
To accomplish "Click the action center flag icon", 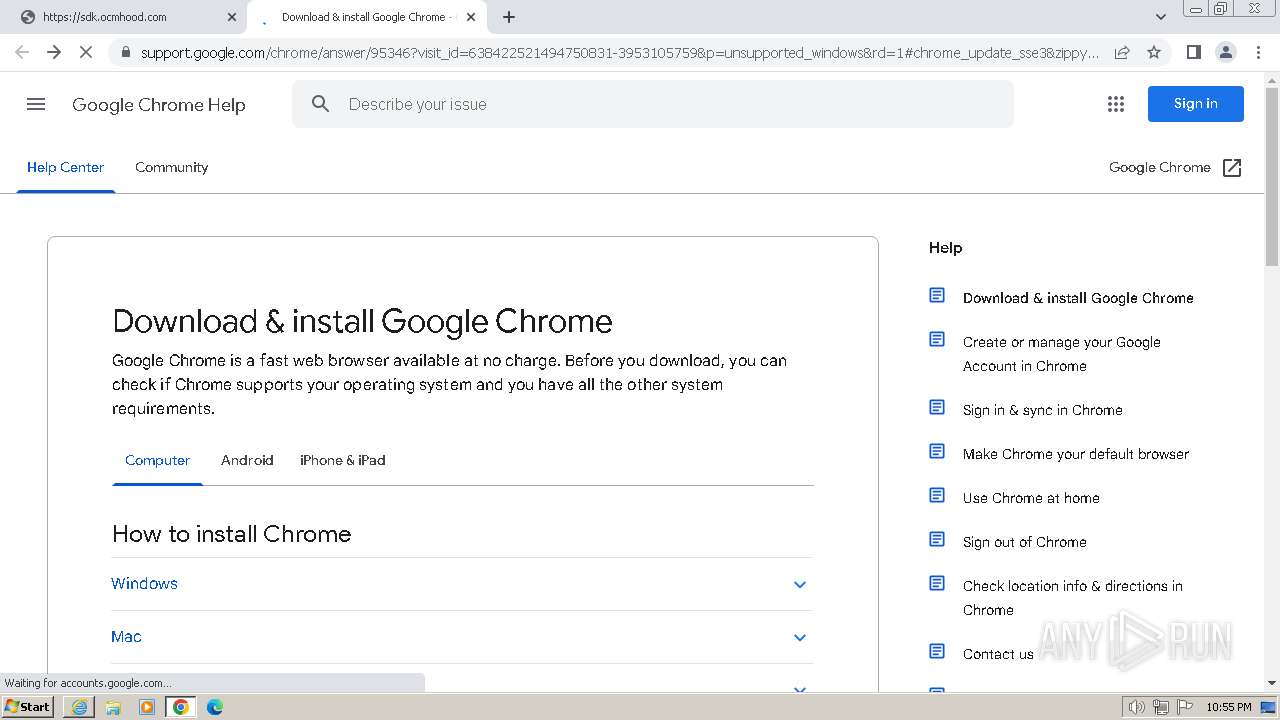I will coord(1185,707).
